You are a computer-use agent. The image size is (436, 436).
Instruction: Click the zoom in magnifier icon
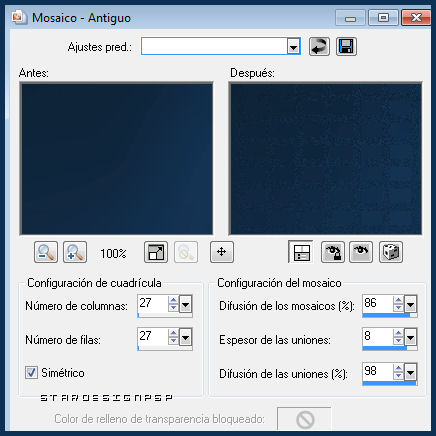[75, 252]
